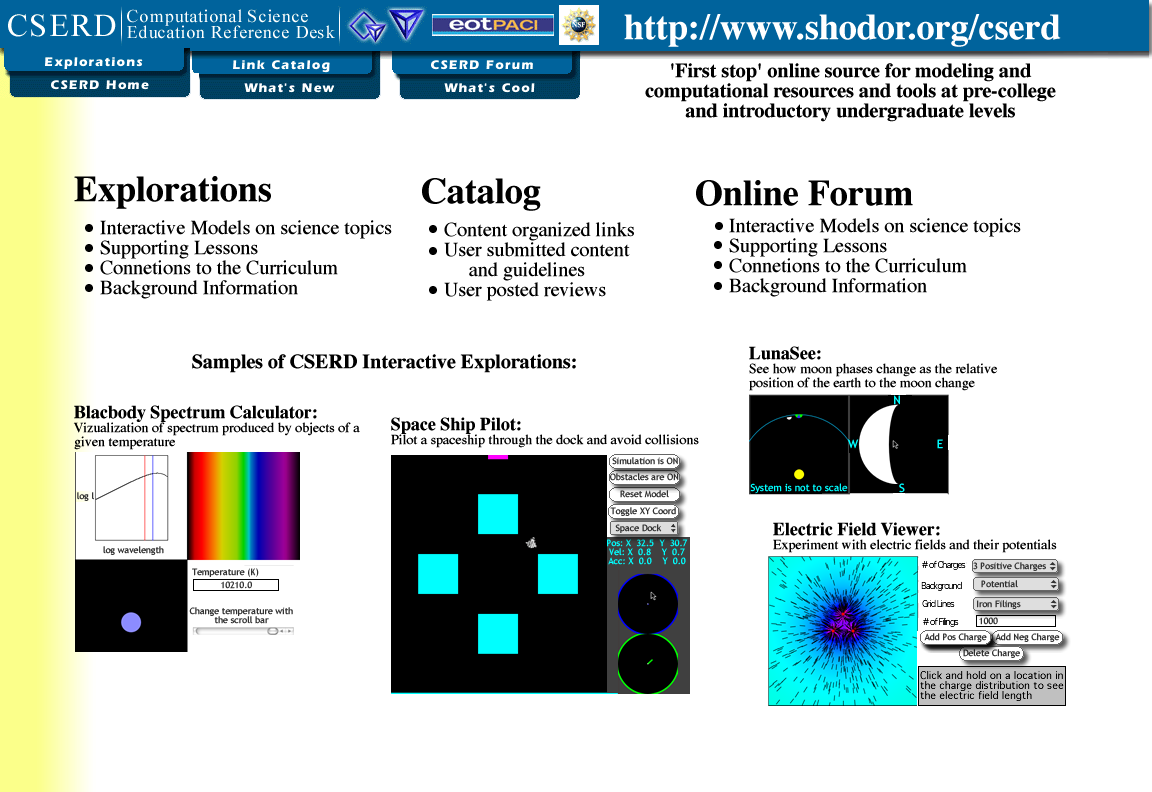Click the rainbow spectrum color display

tap(244, 506)
